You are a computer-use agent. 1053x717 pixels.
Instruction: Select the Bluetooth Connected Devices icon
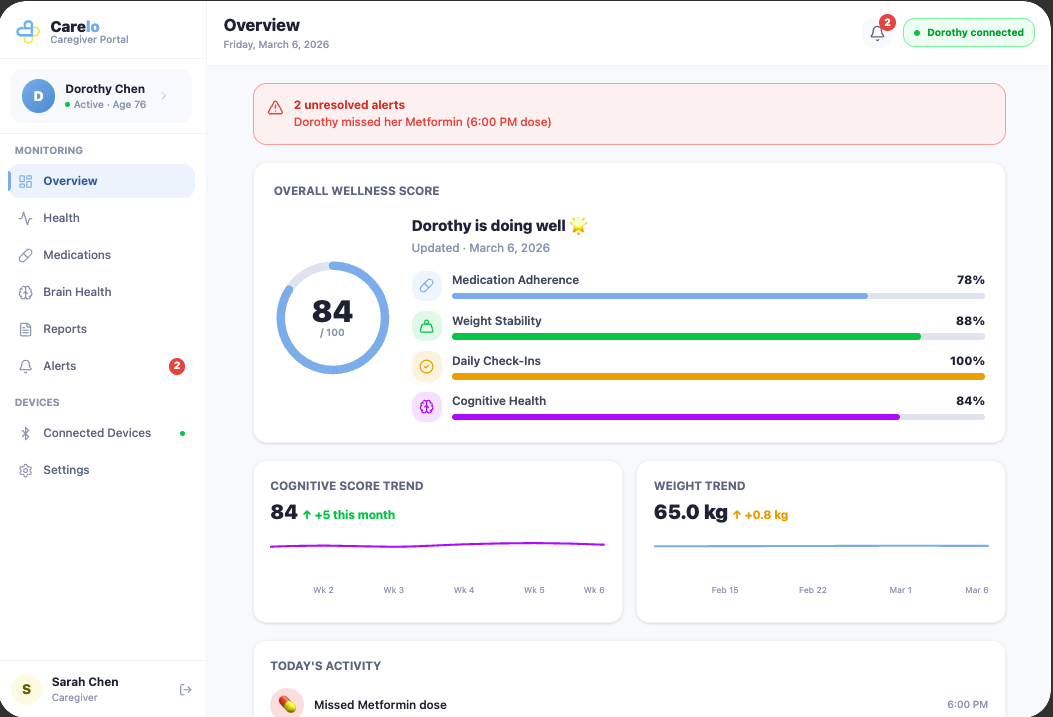pyautogui.click(x=27, y=433)
